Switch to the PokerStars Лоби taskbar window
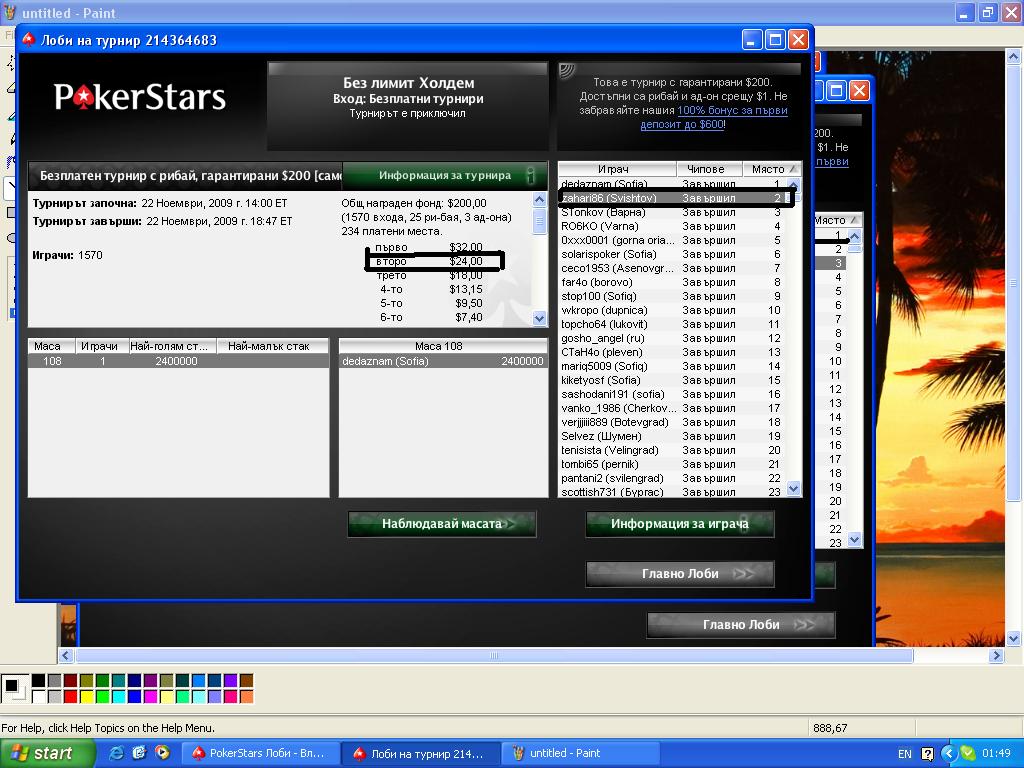 [x=261, y=754]
